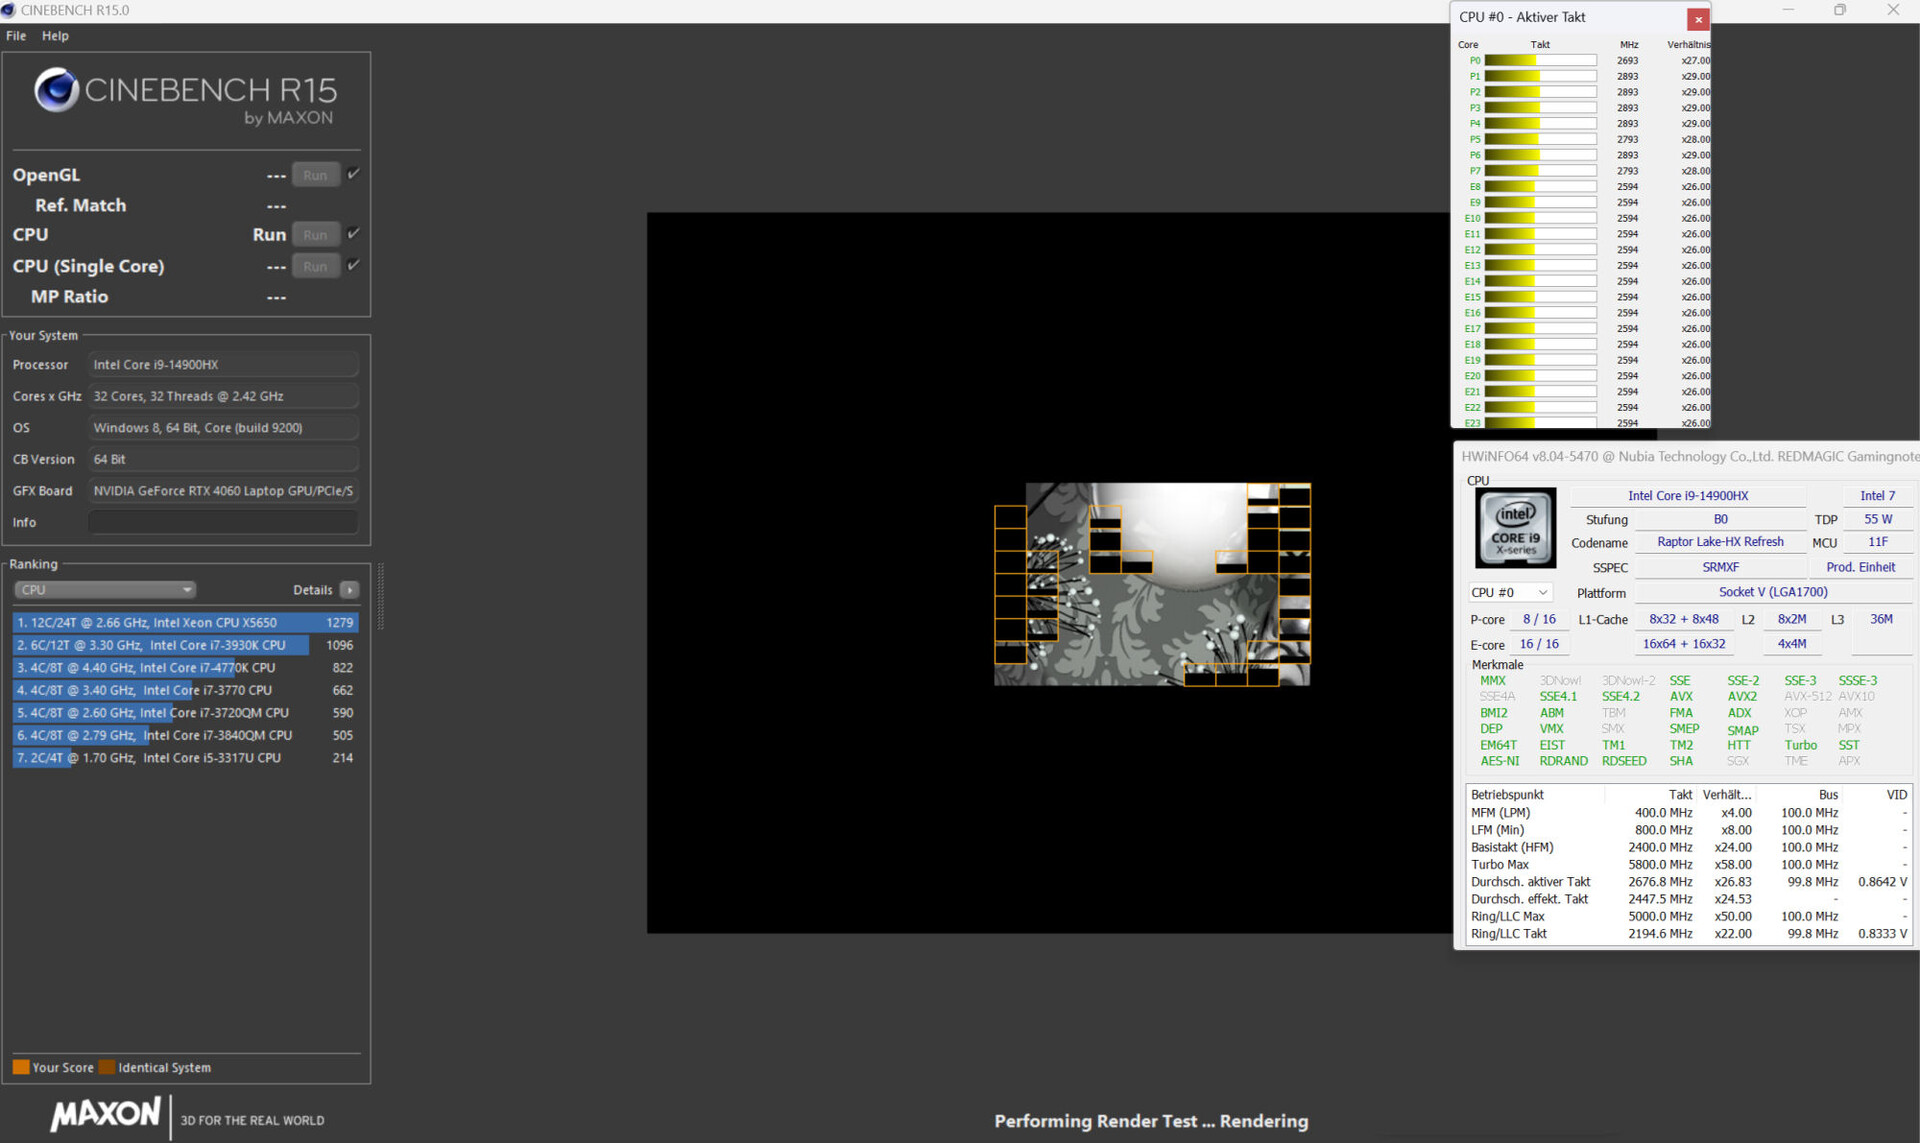Viewport: 1920px width, 1143px height.
Task: Click the Details arrow icon in Ranking
Action: pyautogui.click(x=349, y=590)
